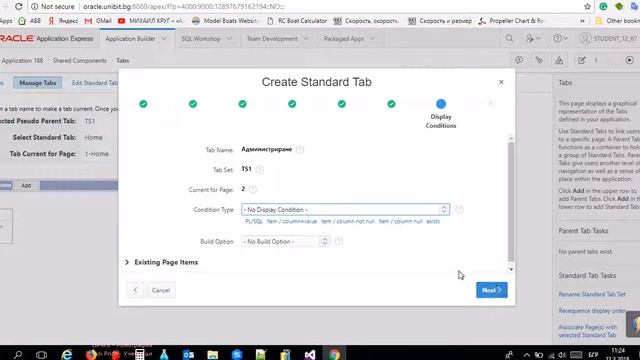Click the second completed wizard step circle
This screenshot has width=640, height=360.
pyautogui.click(x=193, y=104)
